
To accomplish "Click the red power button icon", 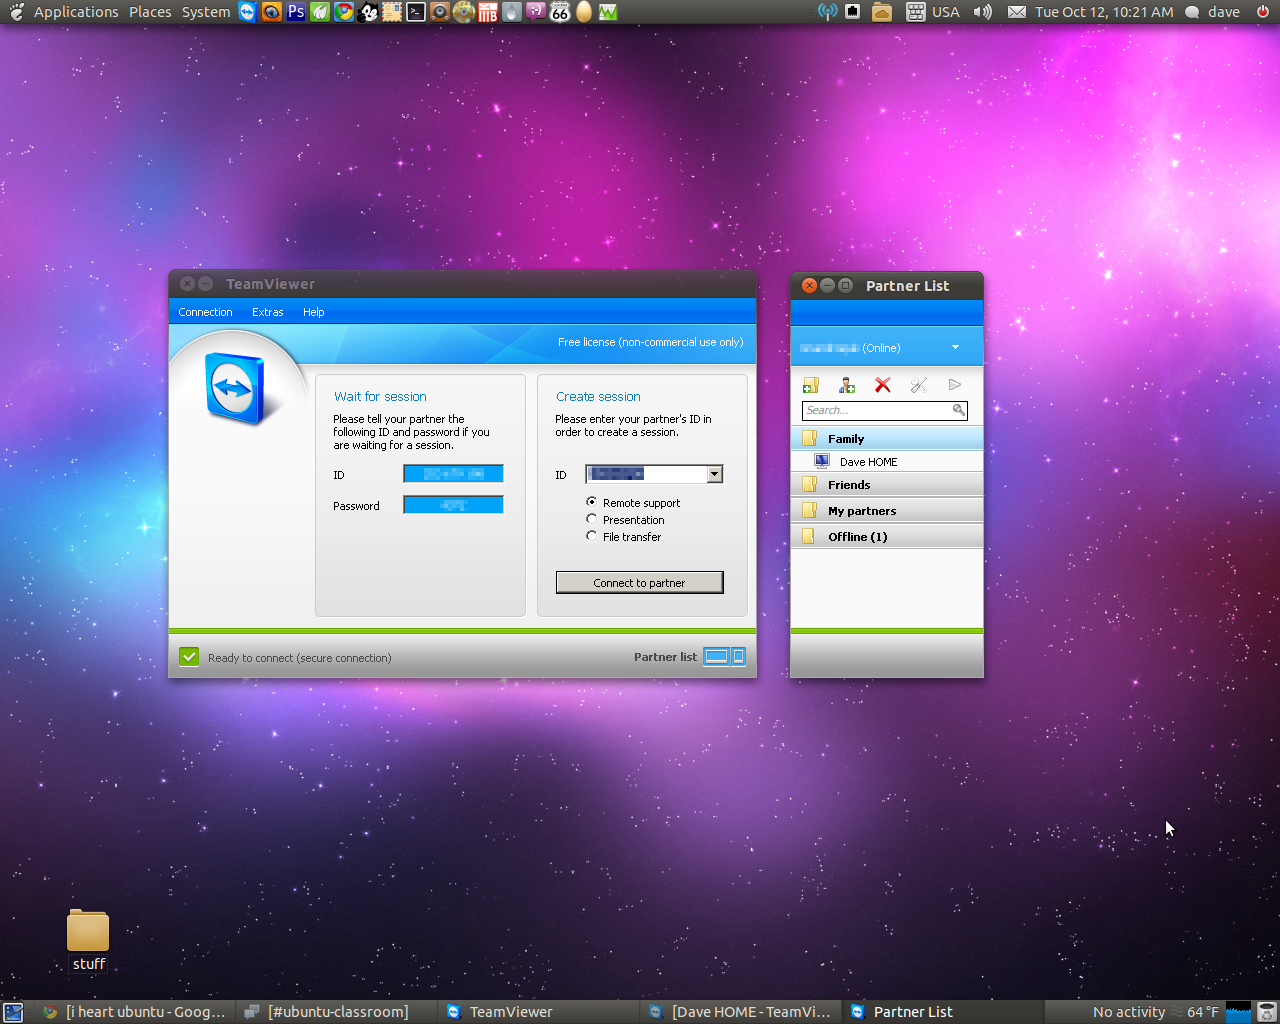I will pyautogui.click(x=1263, y=12).
